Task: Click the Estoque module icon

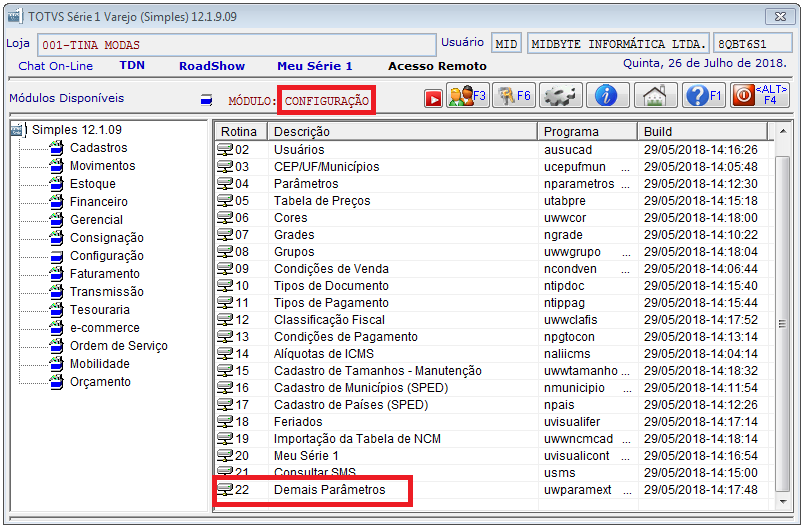Action: point(57,184)
